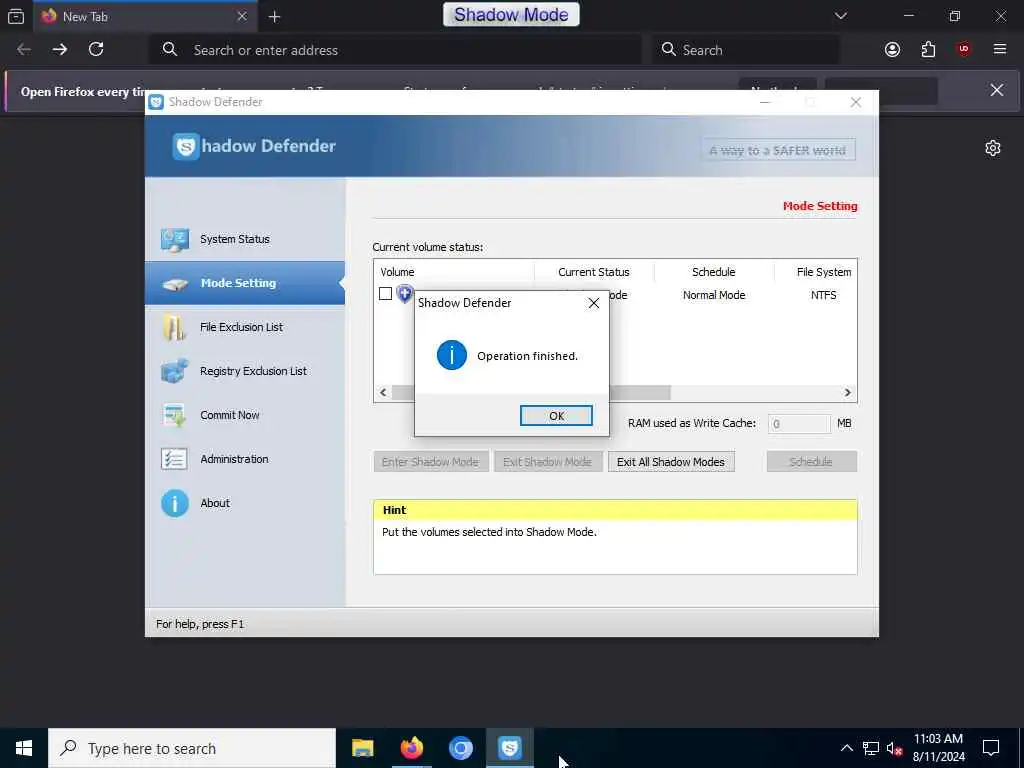Minimize the Shadow Defender main window
Image resolution: width=1024 pixels, height=768 pixels.
pyautogui.click(x=765, y=102)
